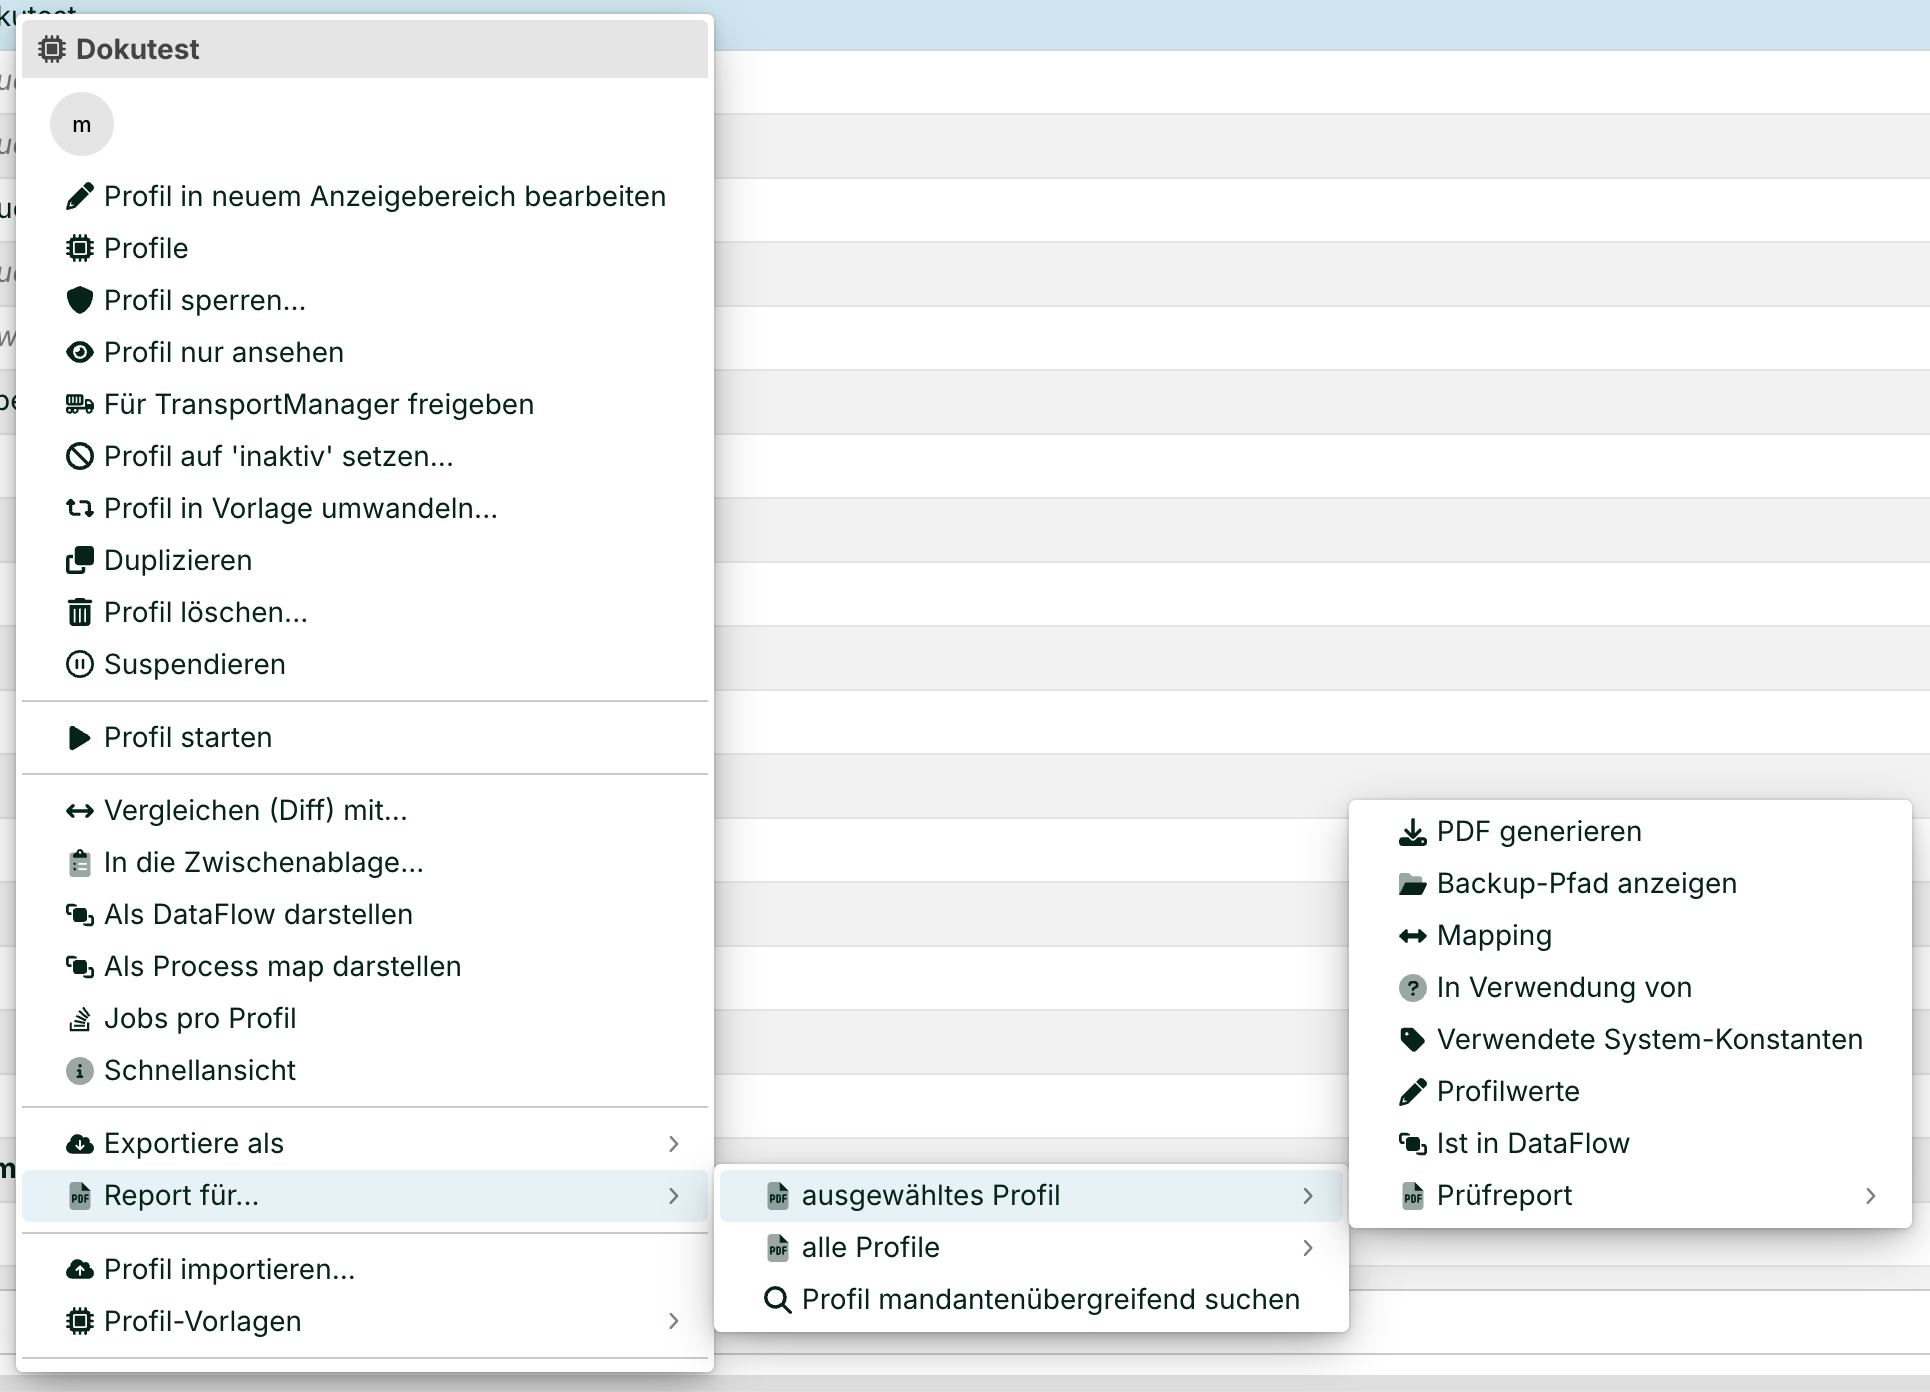
Task: Click the stack icon for 'Jobs pro Profil'
Action: pyautogui.click(x=80, y=1018)
